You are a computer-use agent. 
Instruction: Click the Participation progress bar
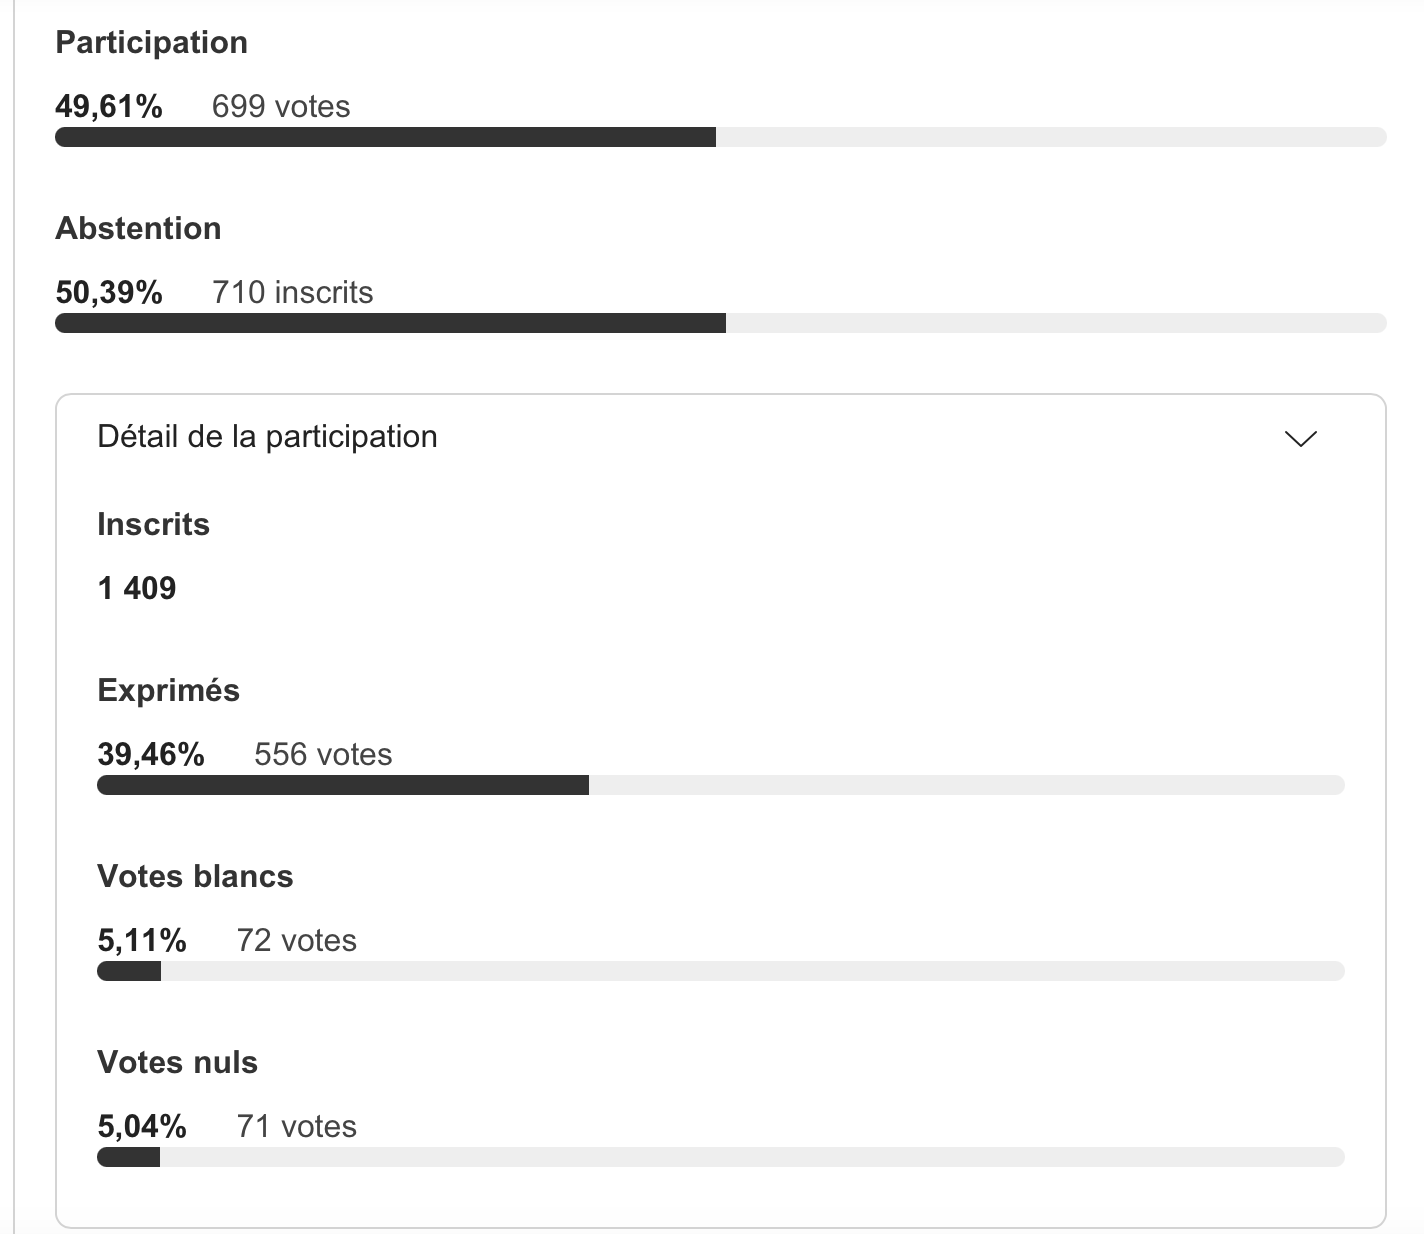click(720, 137)
